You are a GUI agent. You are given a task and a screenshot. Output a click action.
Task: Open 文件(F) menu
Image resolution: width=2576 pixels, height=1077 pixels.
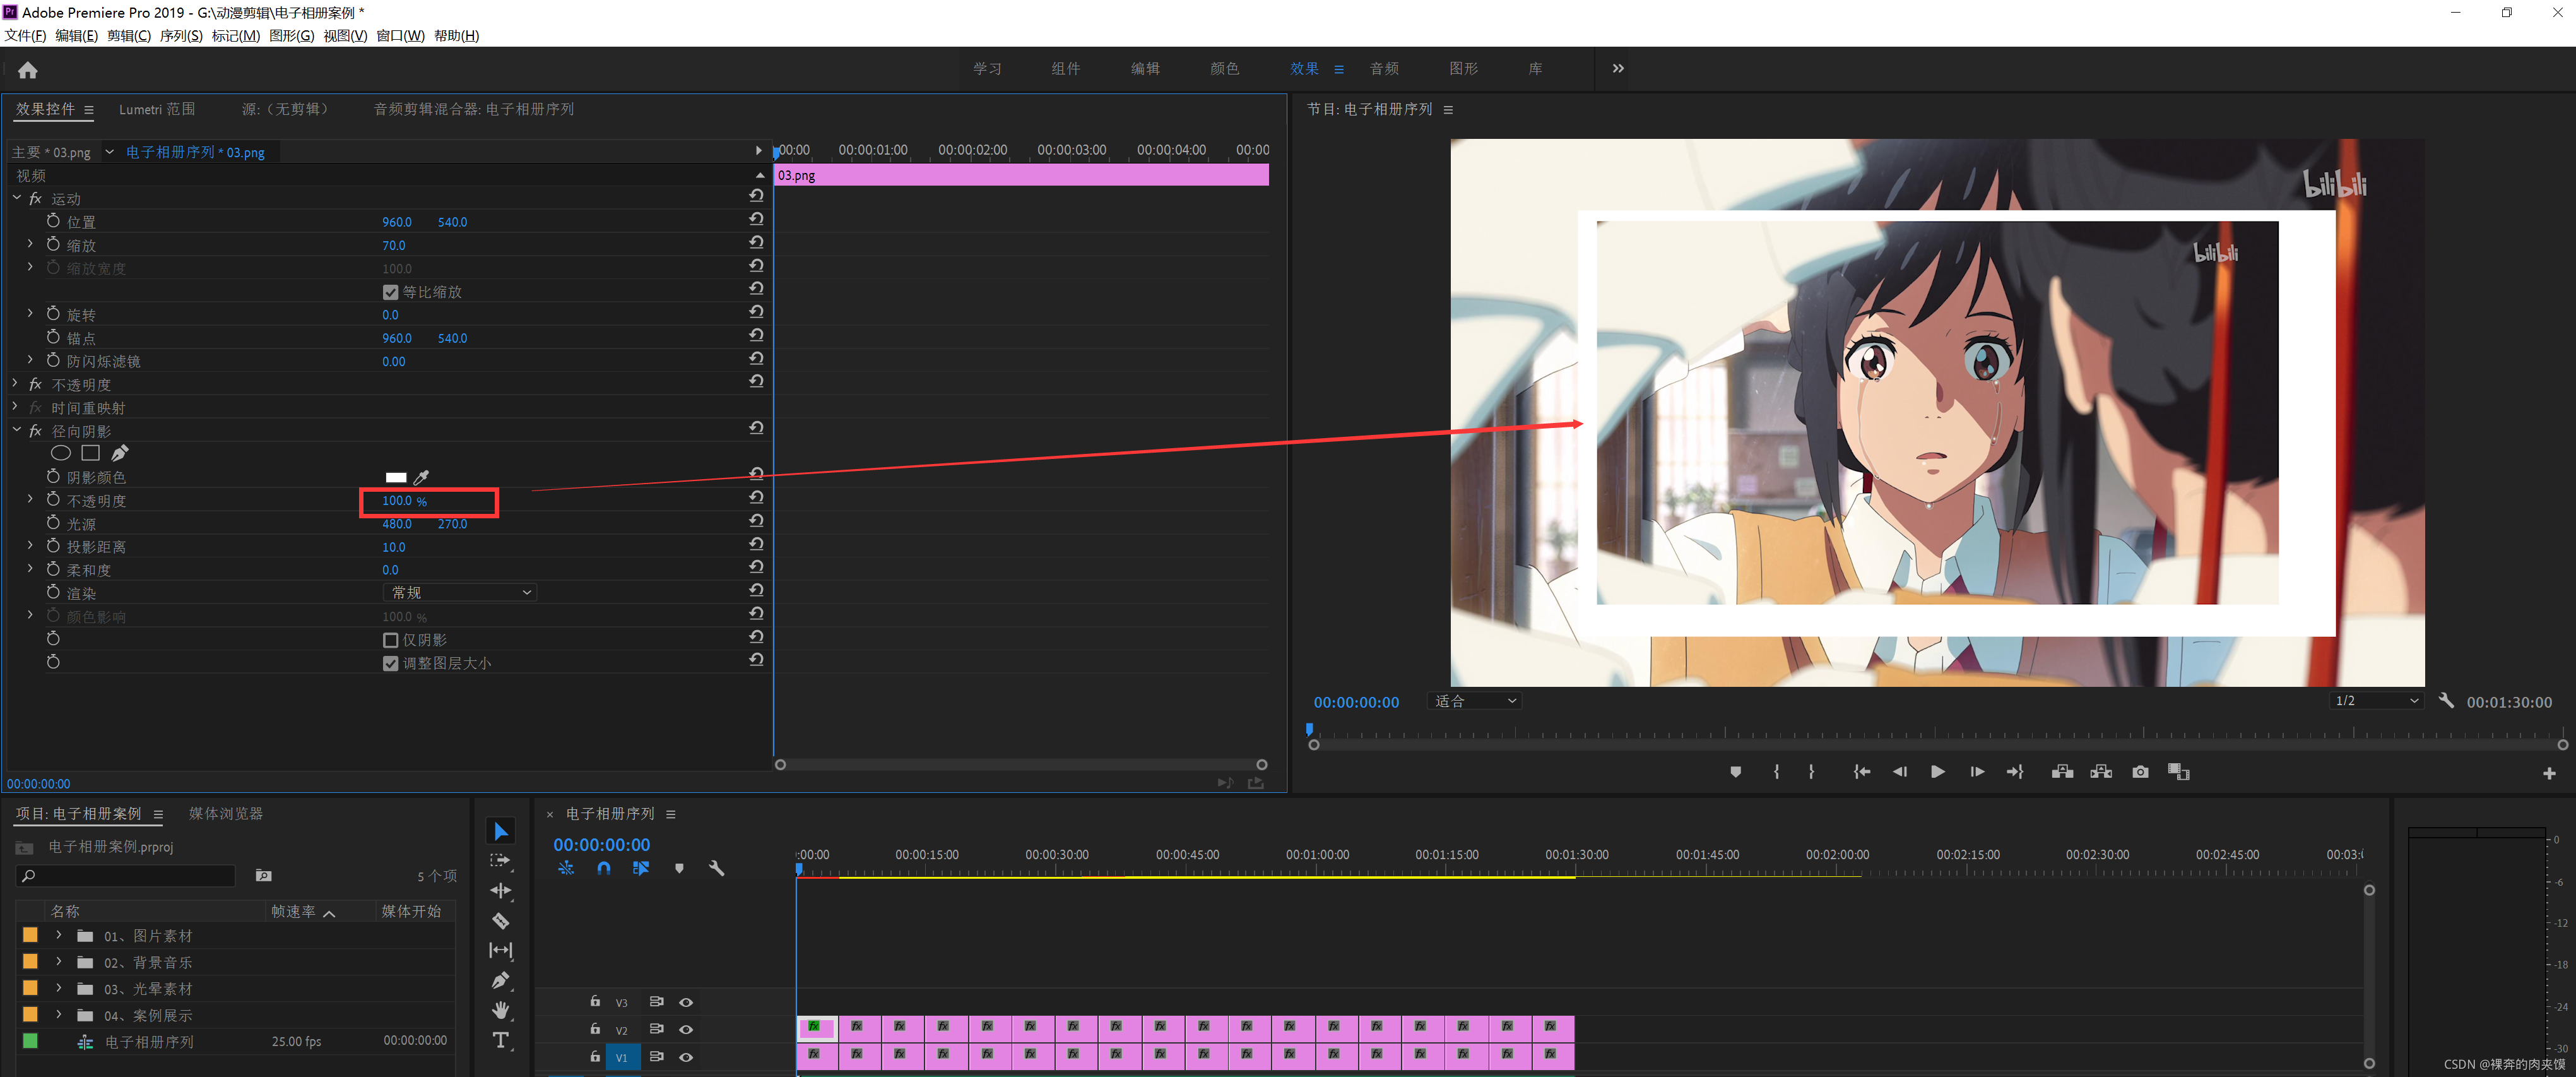tap(25, 36)
